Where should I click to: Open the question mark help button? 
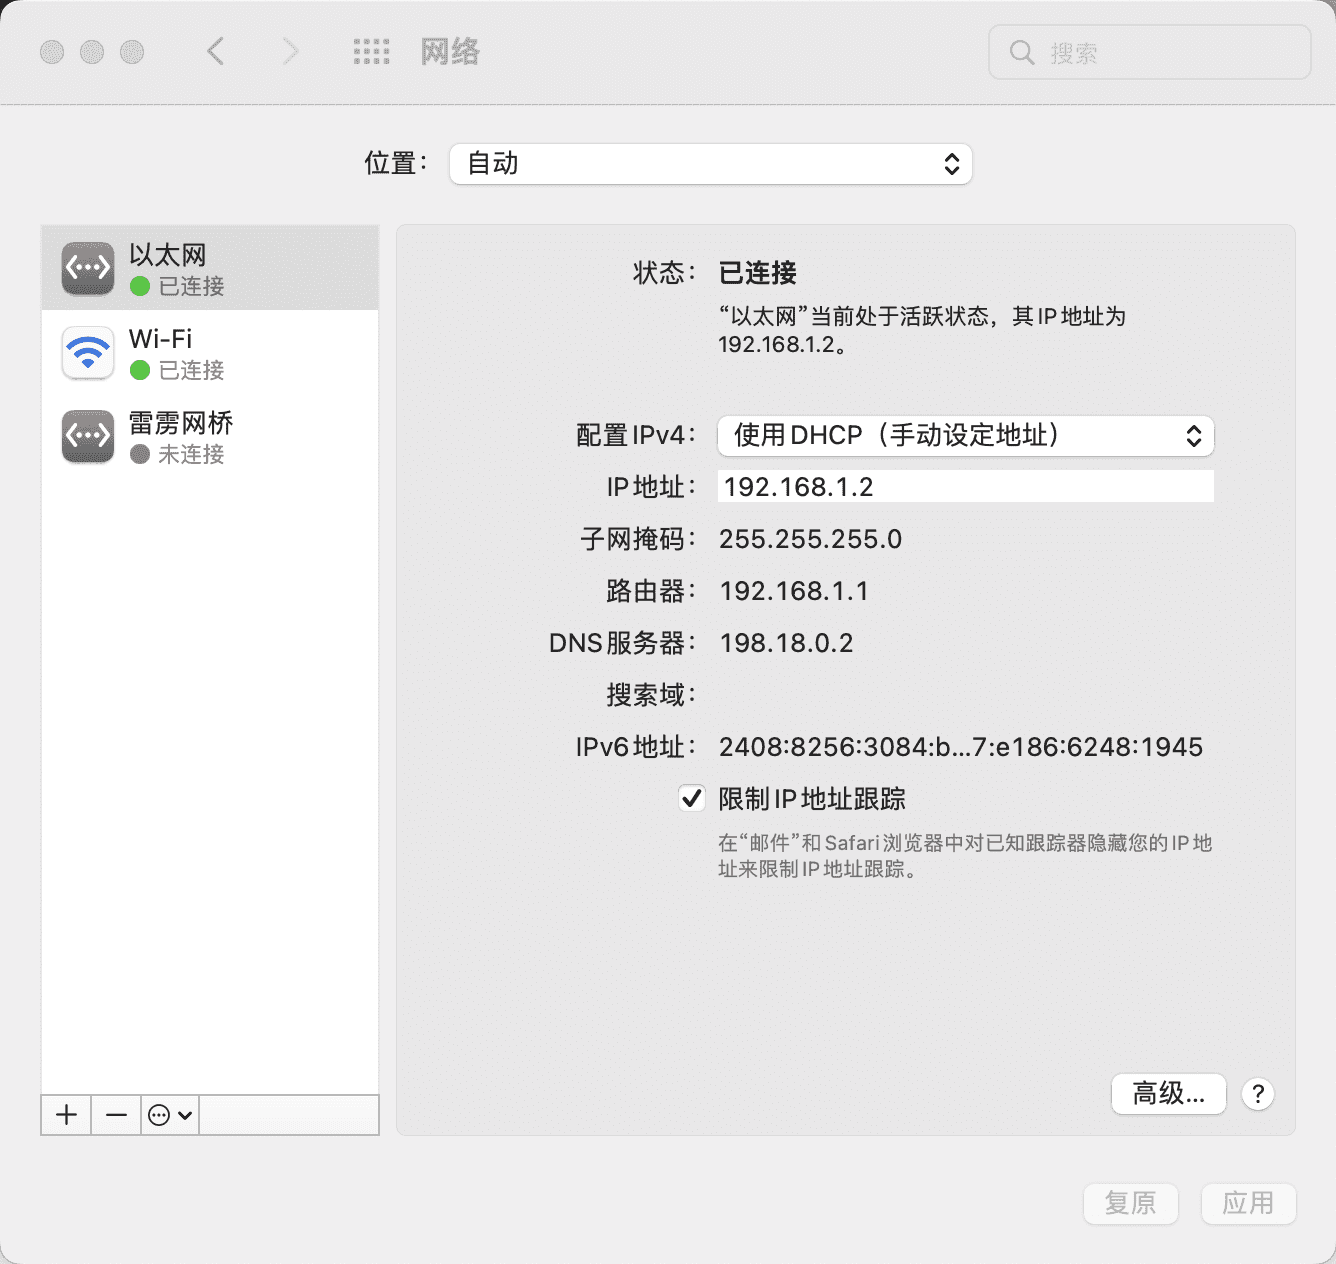pyautogui.click(x=1258, y=1094)
